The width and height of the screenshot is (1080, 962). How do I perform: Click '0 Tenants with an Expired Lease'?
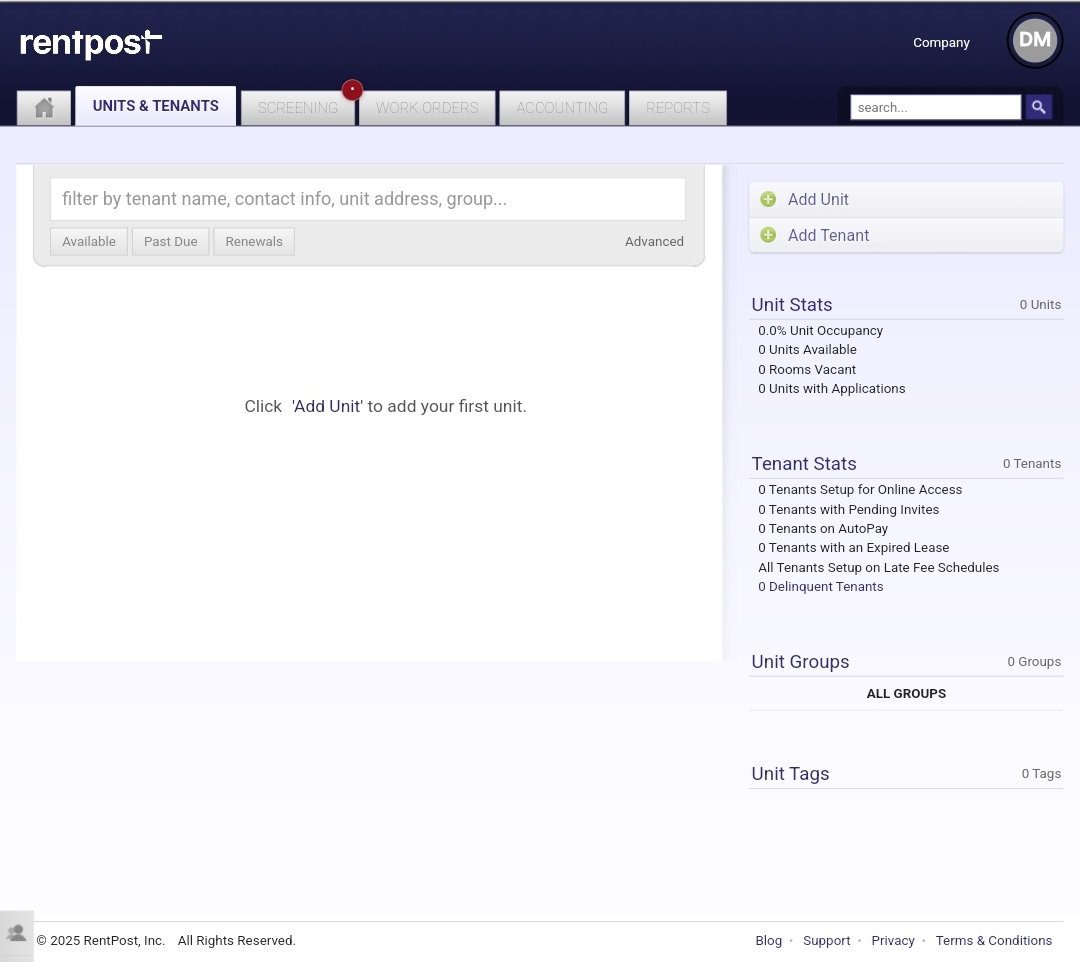click(853, 547)
